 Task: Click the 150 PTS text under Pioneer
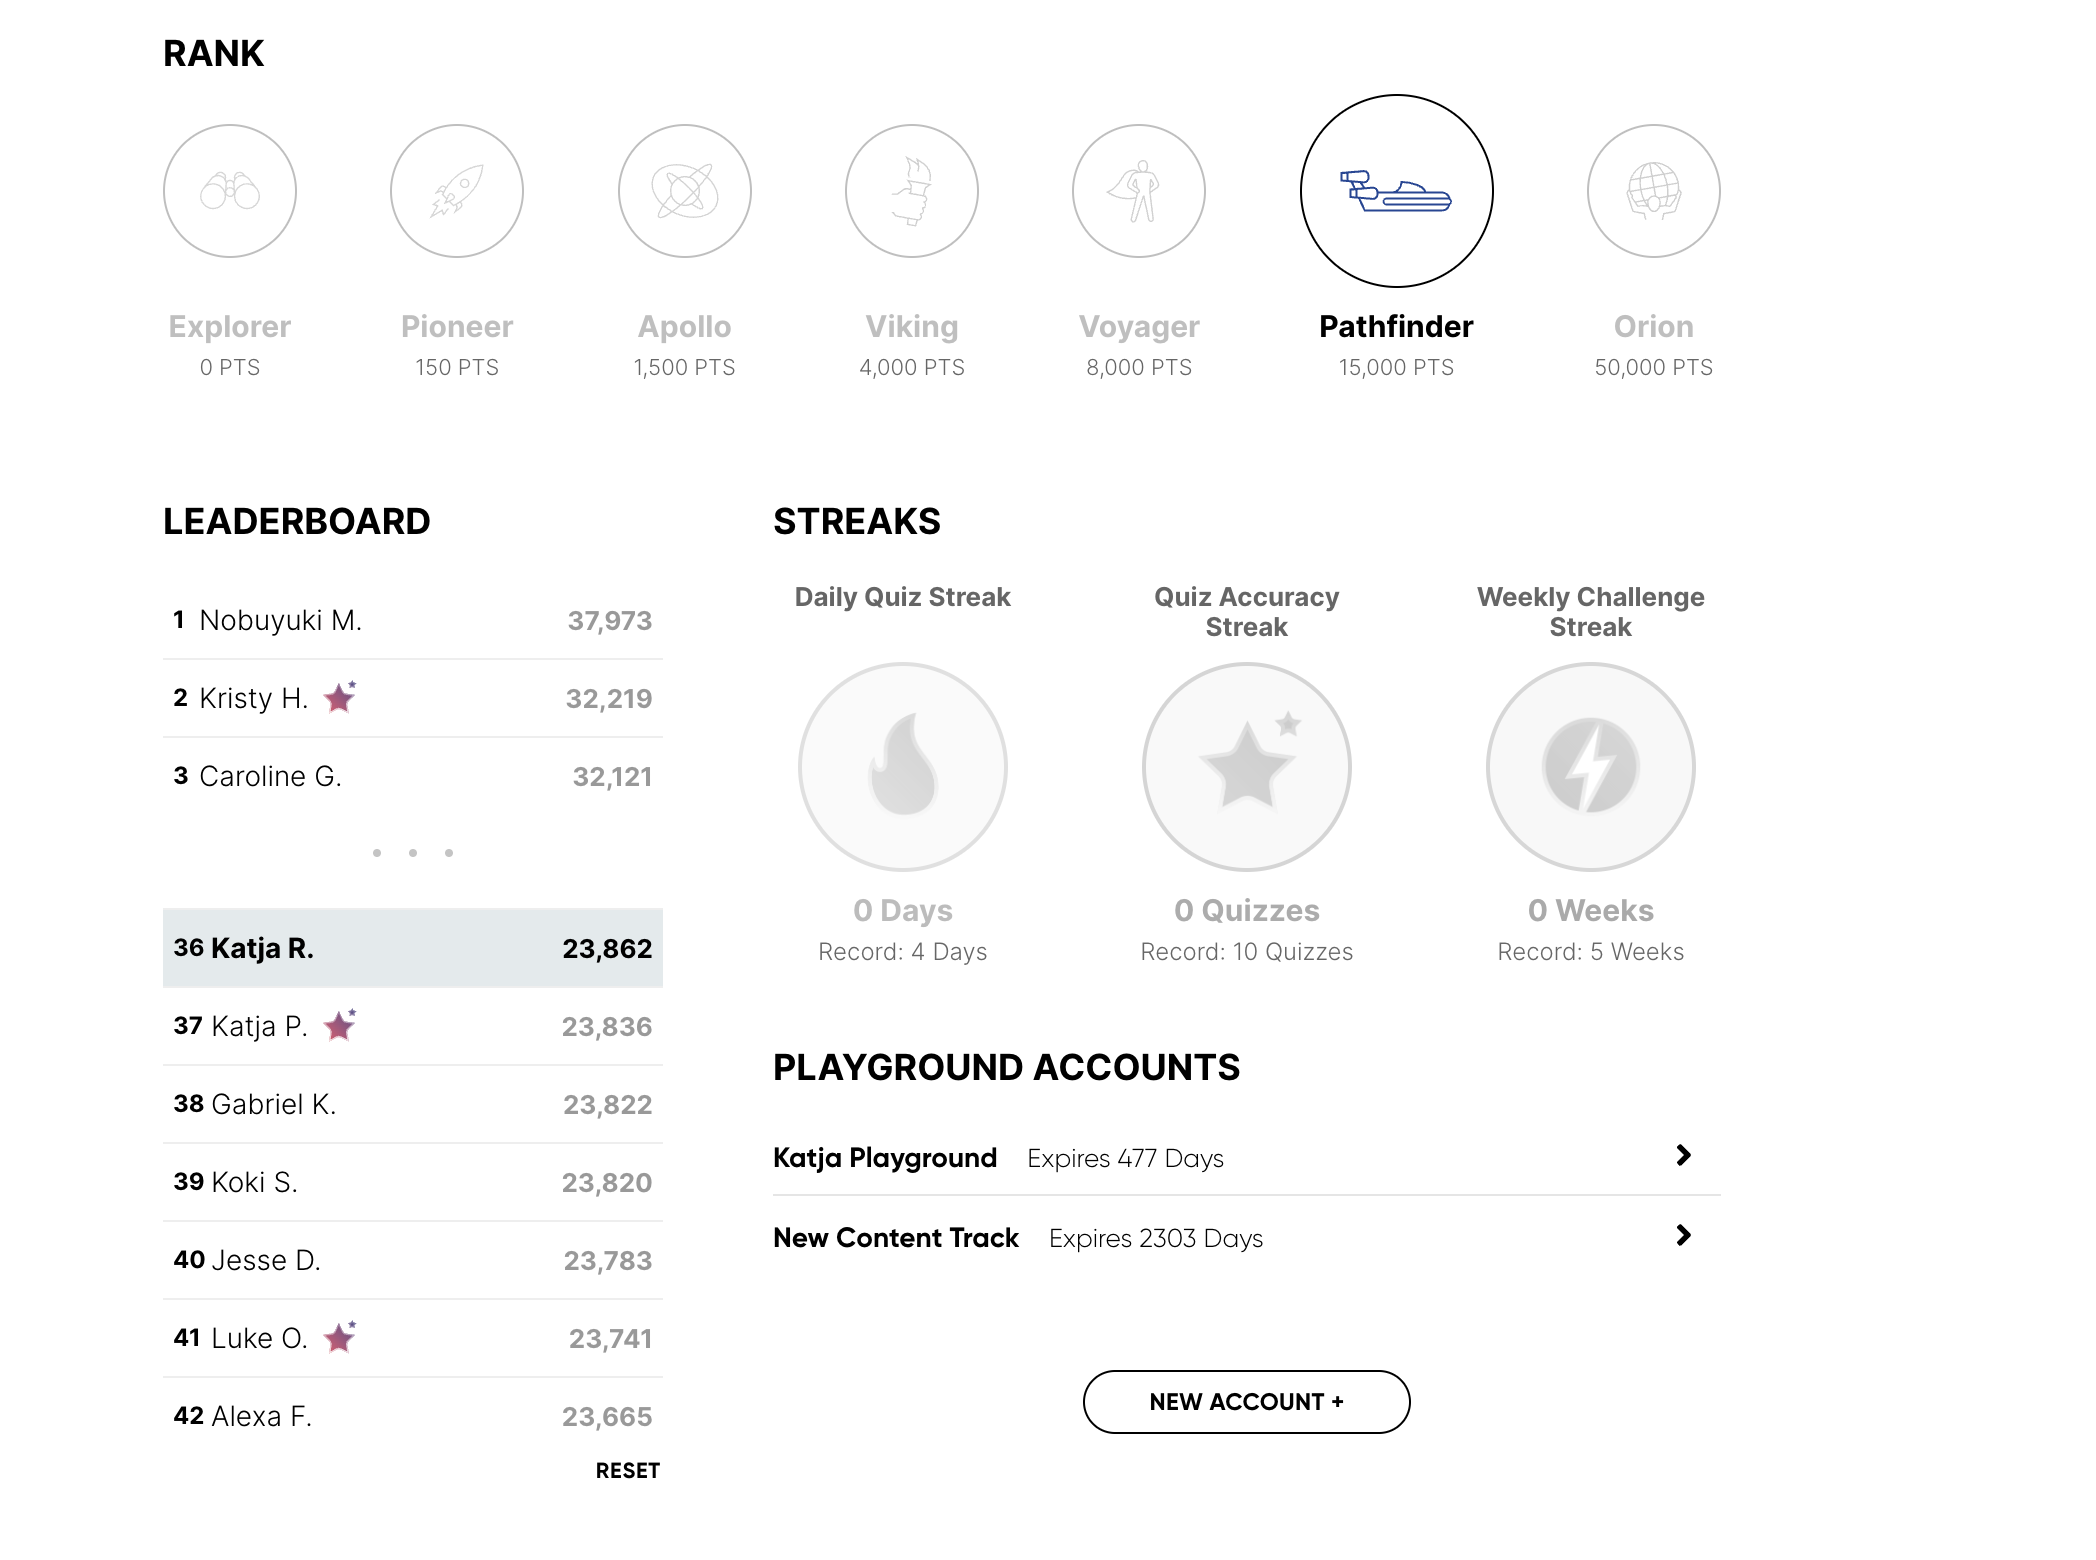(x=457, y=368)
